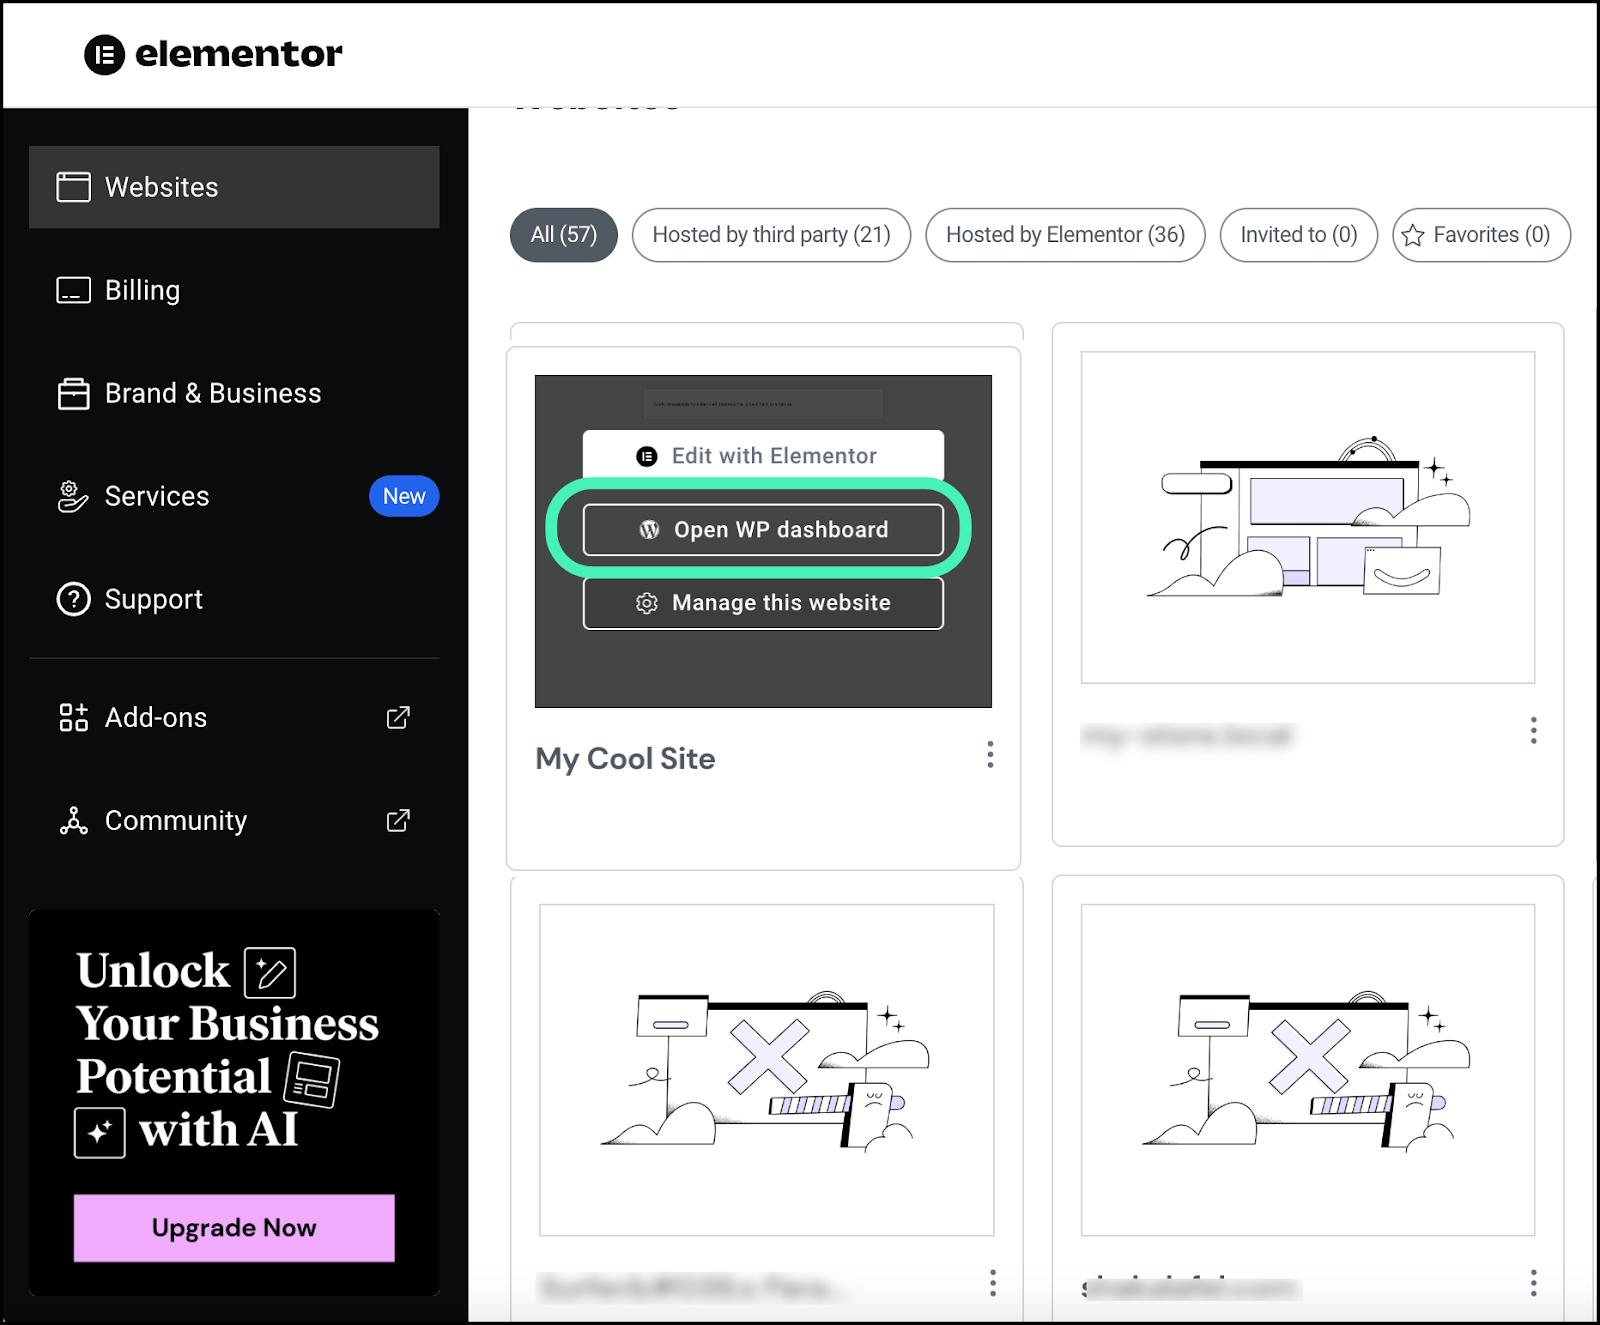Click the star icon in Favorites filter
Screen dimensions: 1600x1325
1413,235
